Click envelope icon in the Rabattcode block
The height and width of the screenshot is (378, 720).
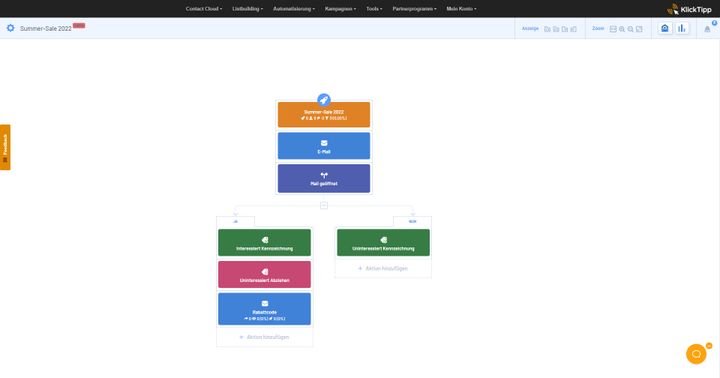point(264,303)
